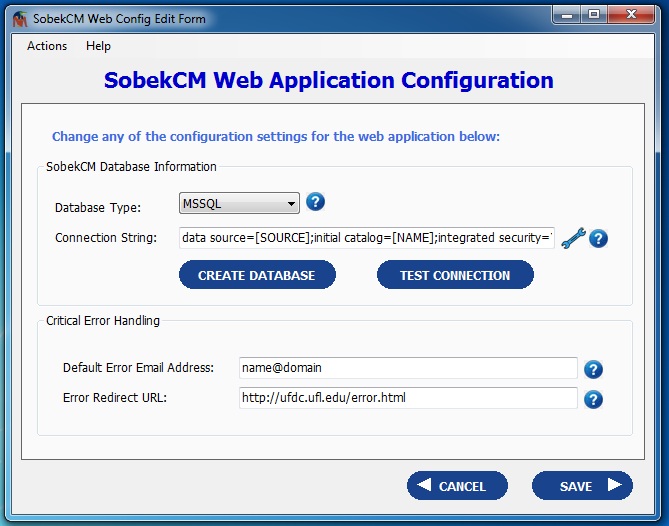
Task: Minimize the Web Config Edit Form window
Action: click(x=566, y=15)
